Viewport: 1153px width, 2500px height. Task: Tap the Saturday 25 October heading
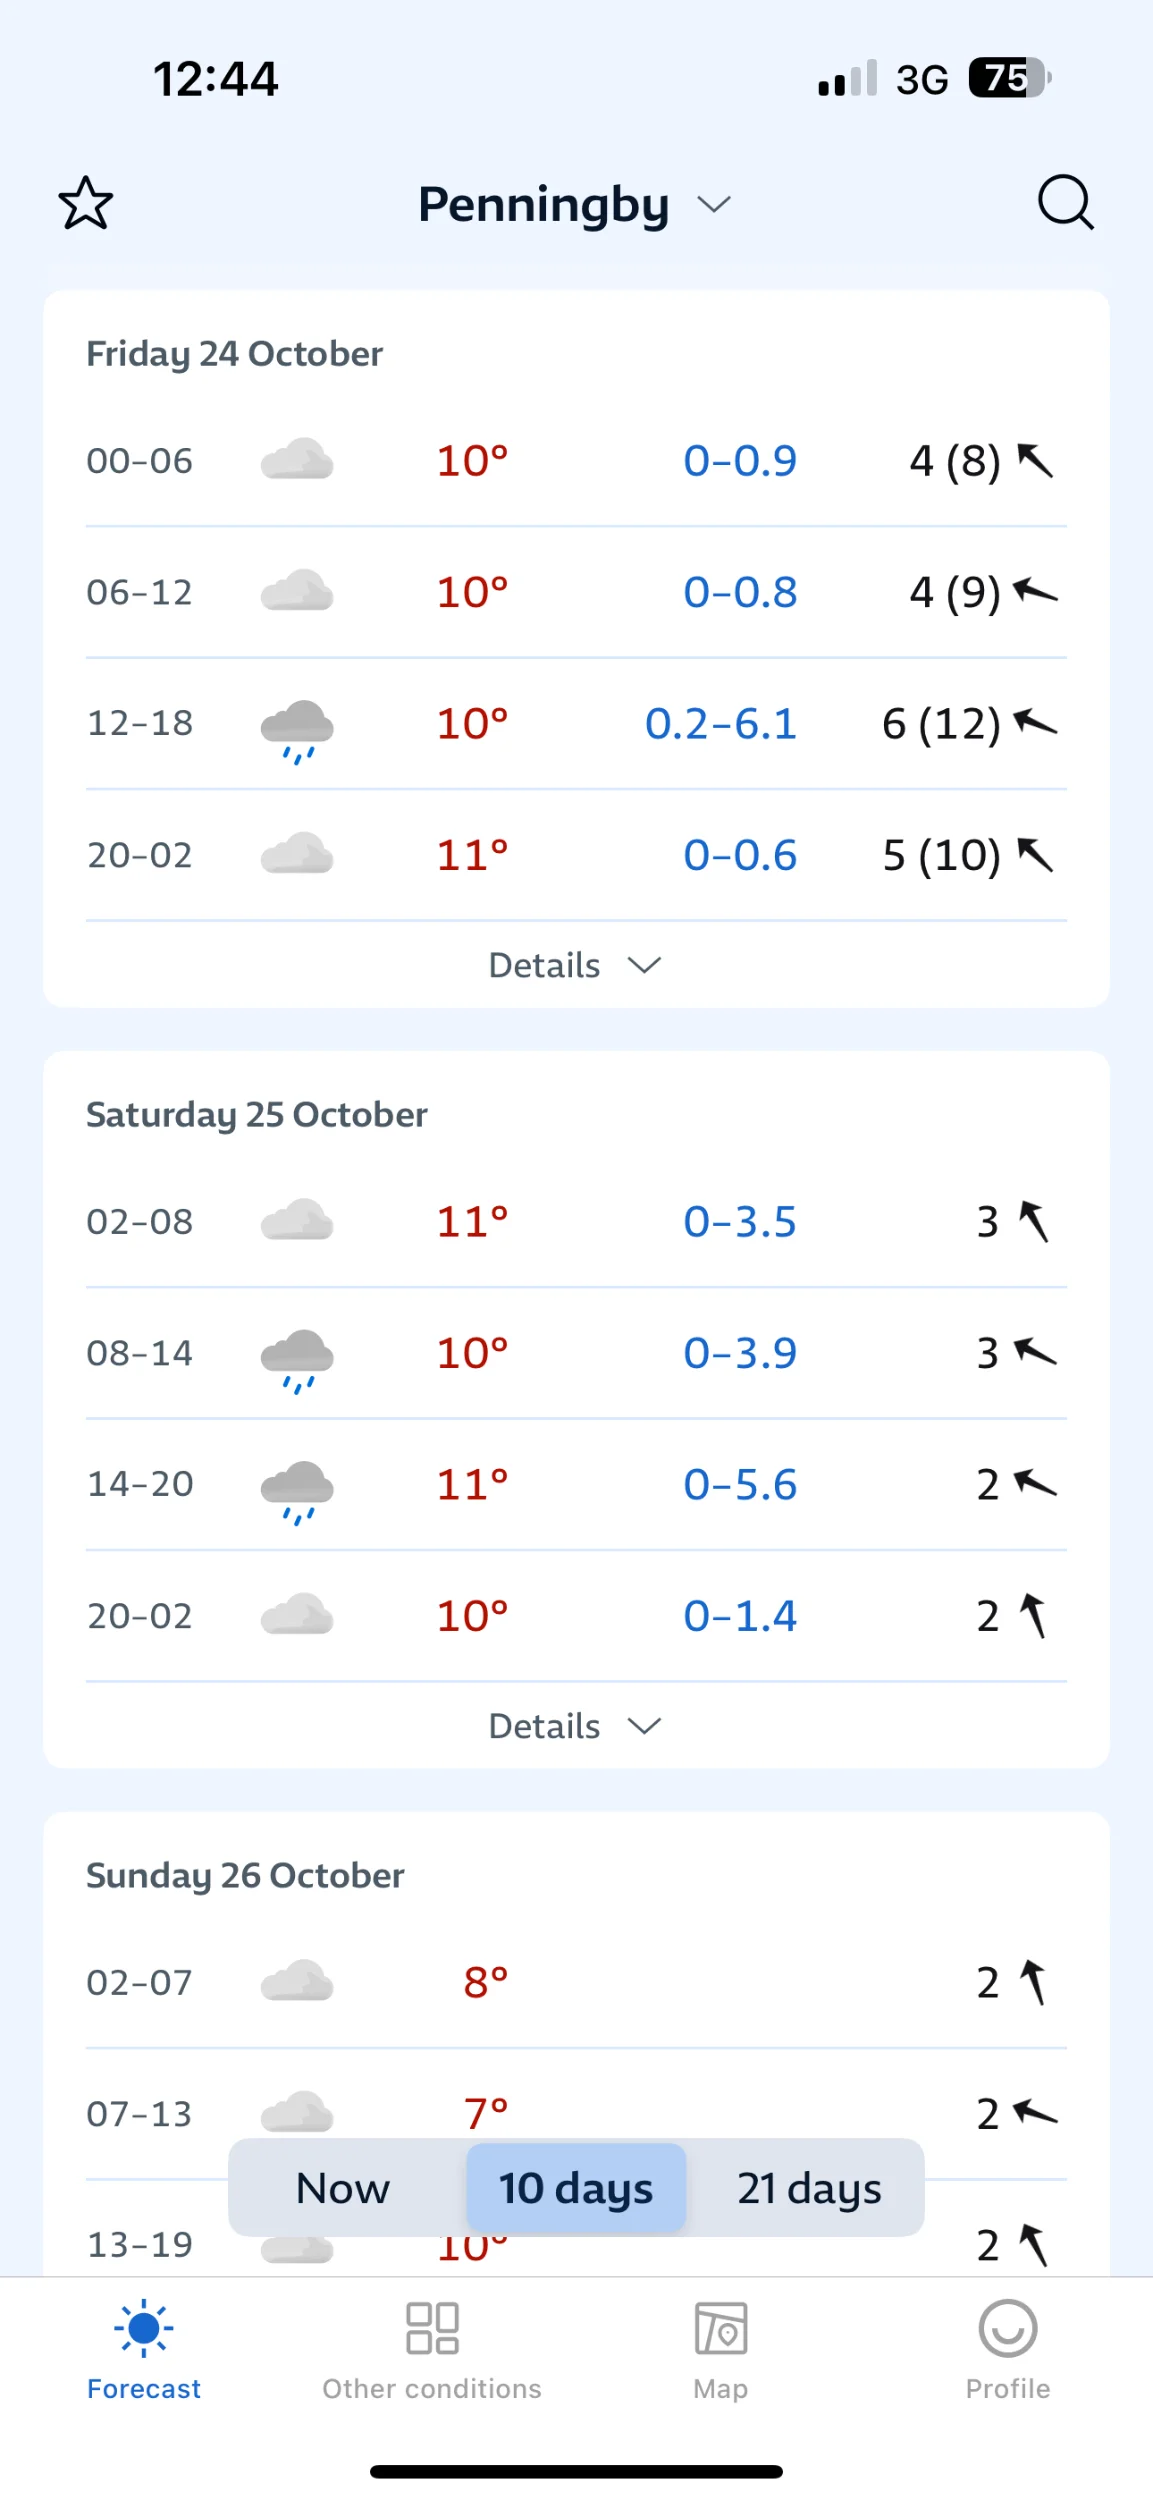click(257, 1115)
